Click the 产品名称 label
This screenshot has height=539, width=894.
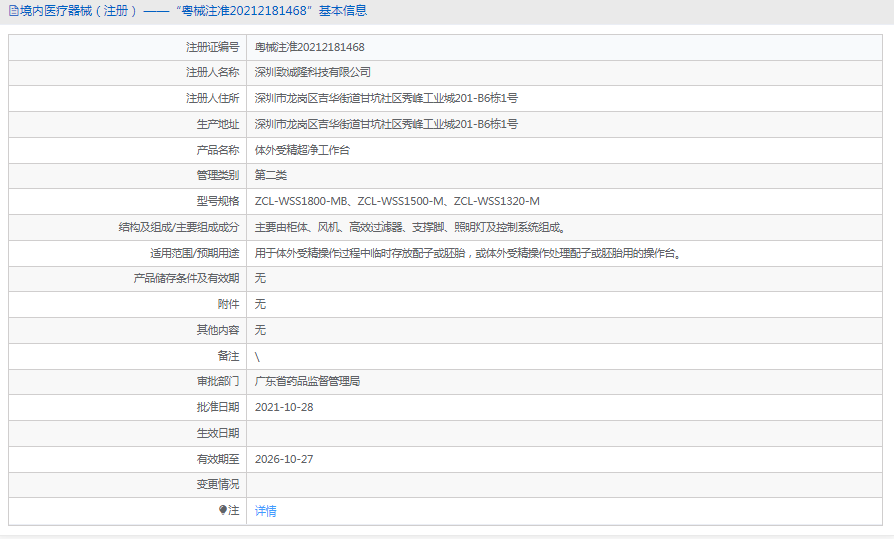pyautogui.click(x=218, y=150)
